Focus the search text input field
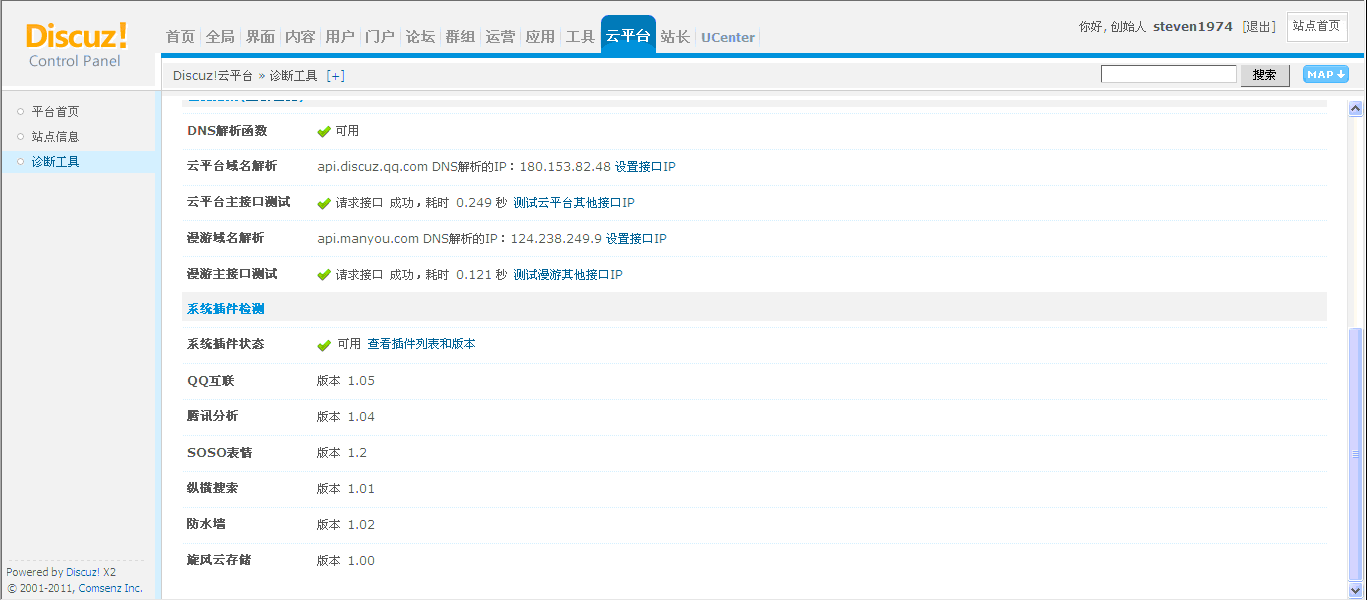Viewport: 1367px width, 600px height. (1168, 75)
